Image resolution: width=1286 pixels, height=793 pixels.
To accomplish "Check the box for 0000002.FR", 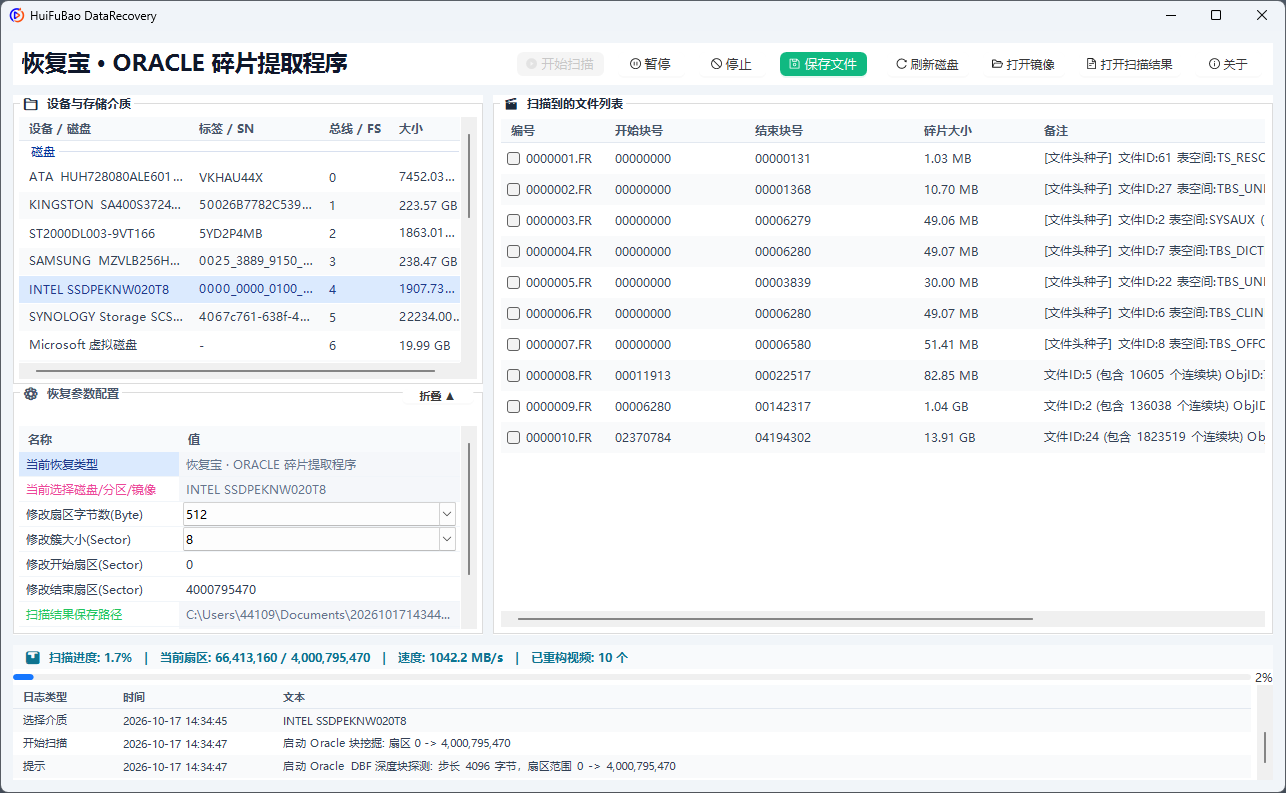I will click(x=513, y=189).
